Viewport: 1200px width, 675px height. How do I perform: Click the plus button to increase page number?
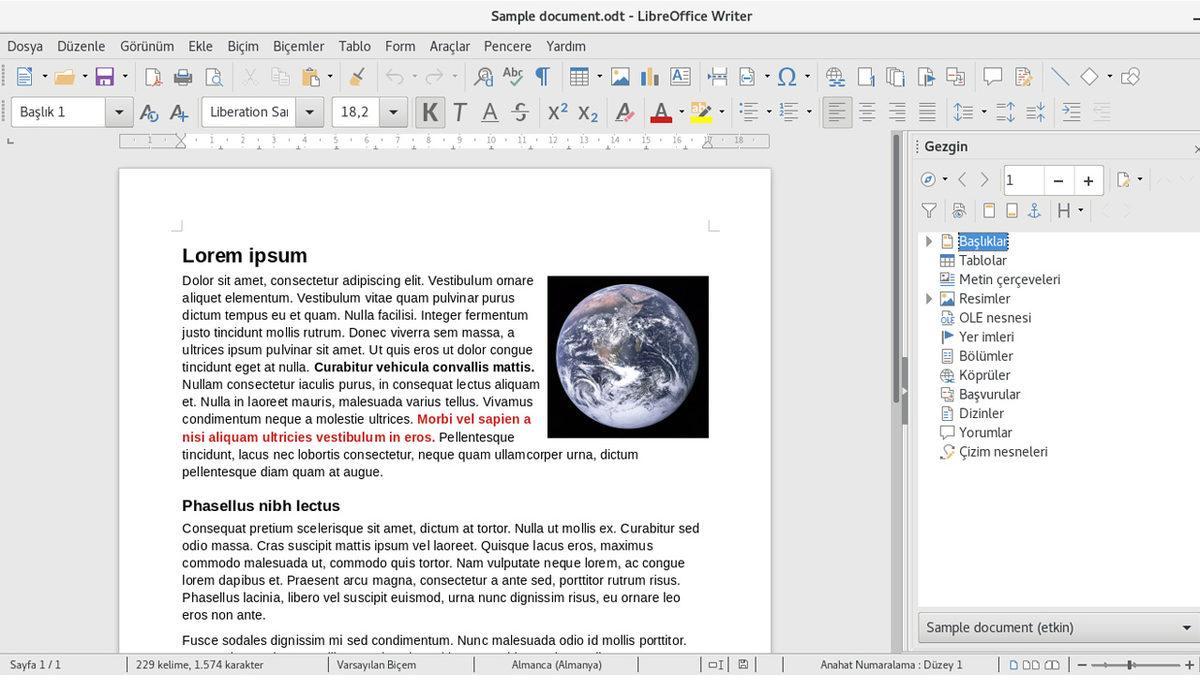click(1088, 180)
